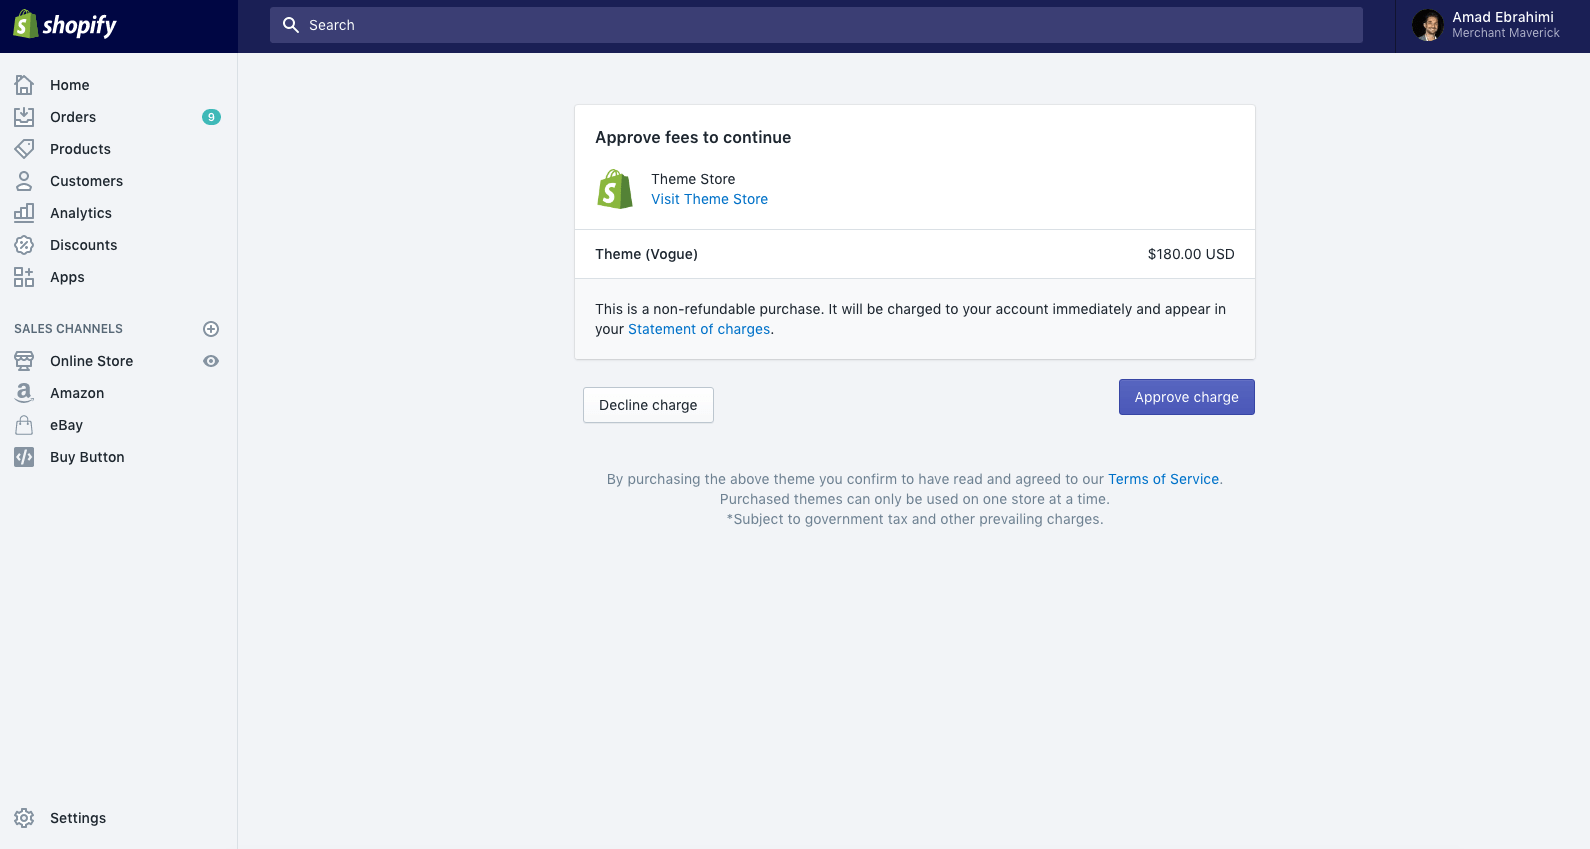The height and width of the screenshot is (849, 1590).
Task: Click the Approve fees to continue heading
Action: [693, 137]
